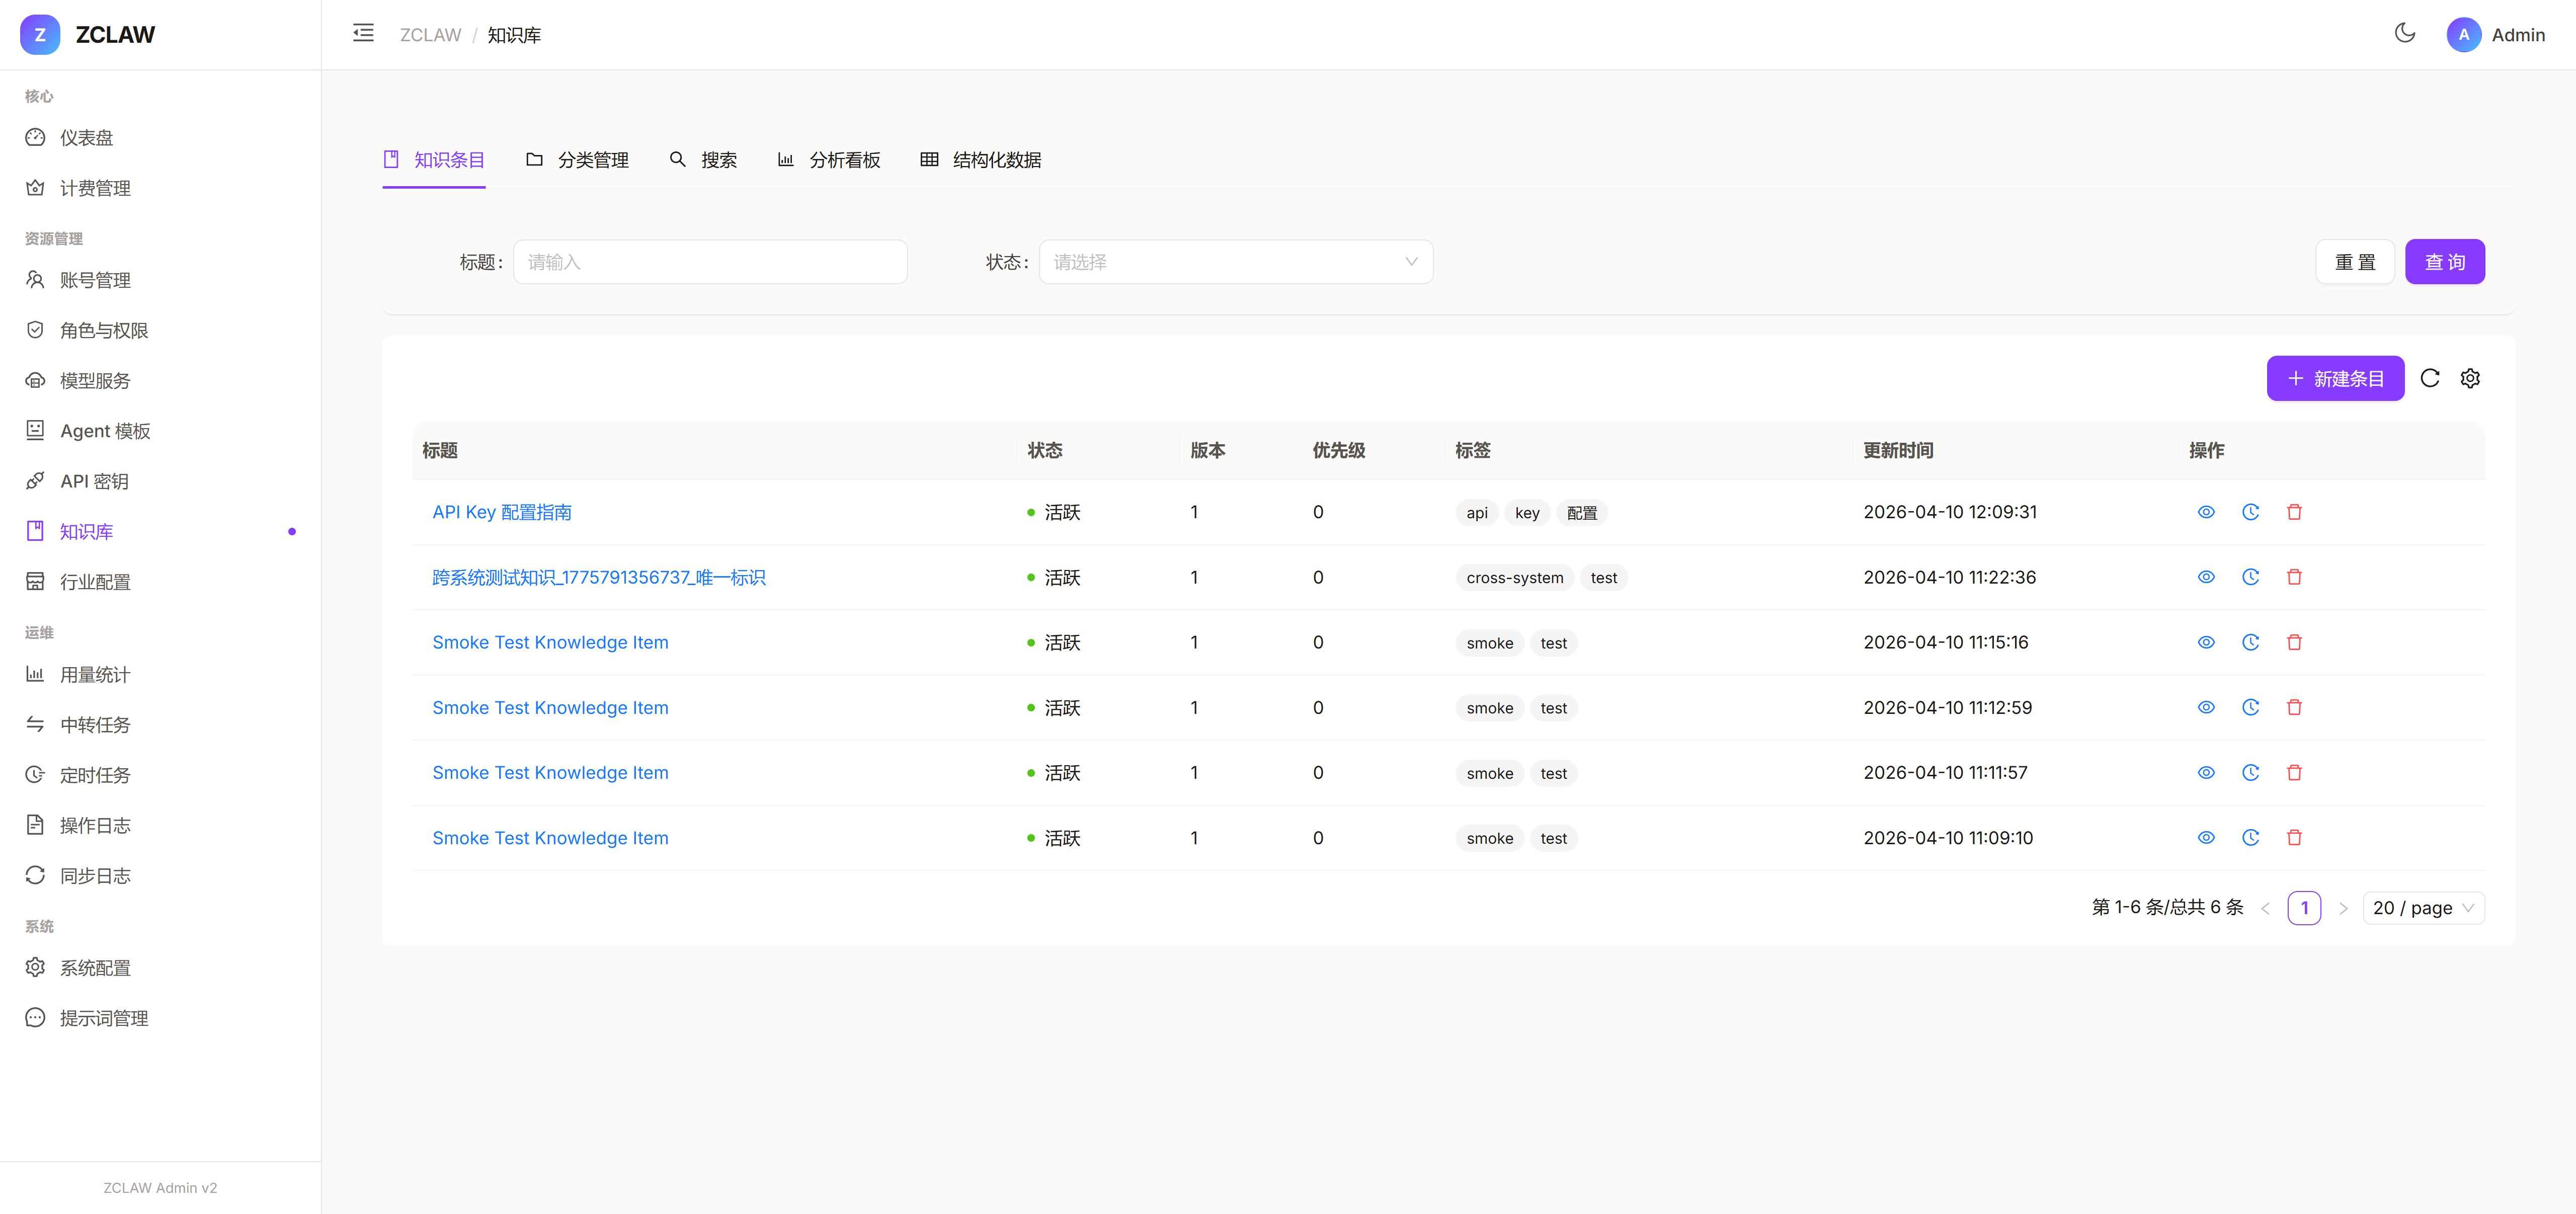2576x1214 pixels.
Task: Delete the API Key 配置指南 entry
Action: [2294, 512]
